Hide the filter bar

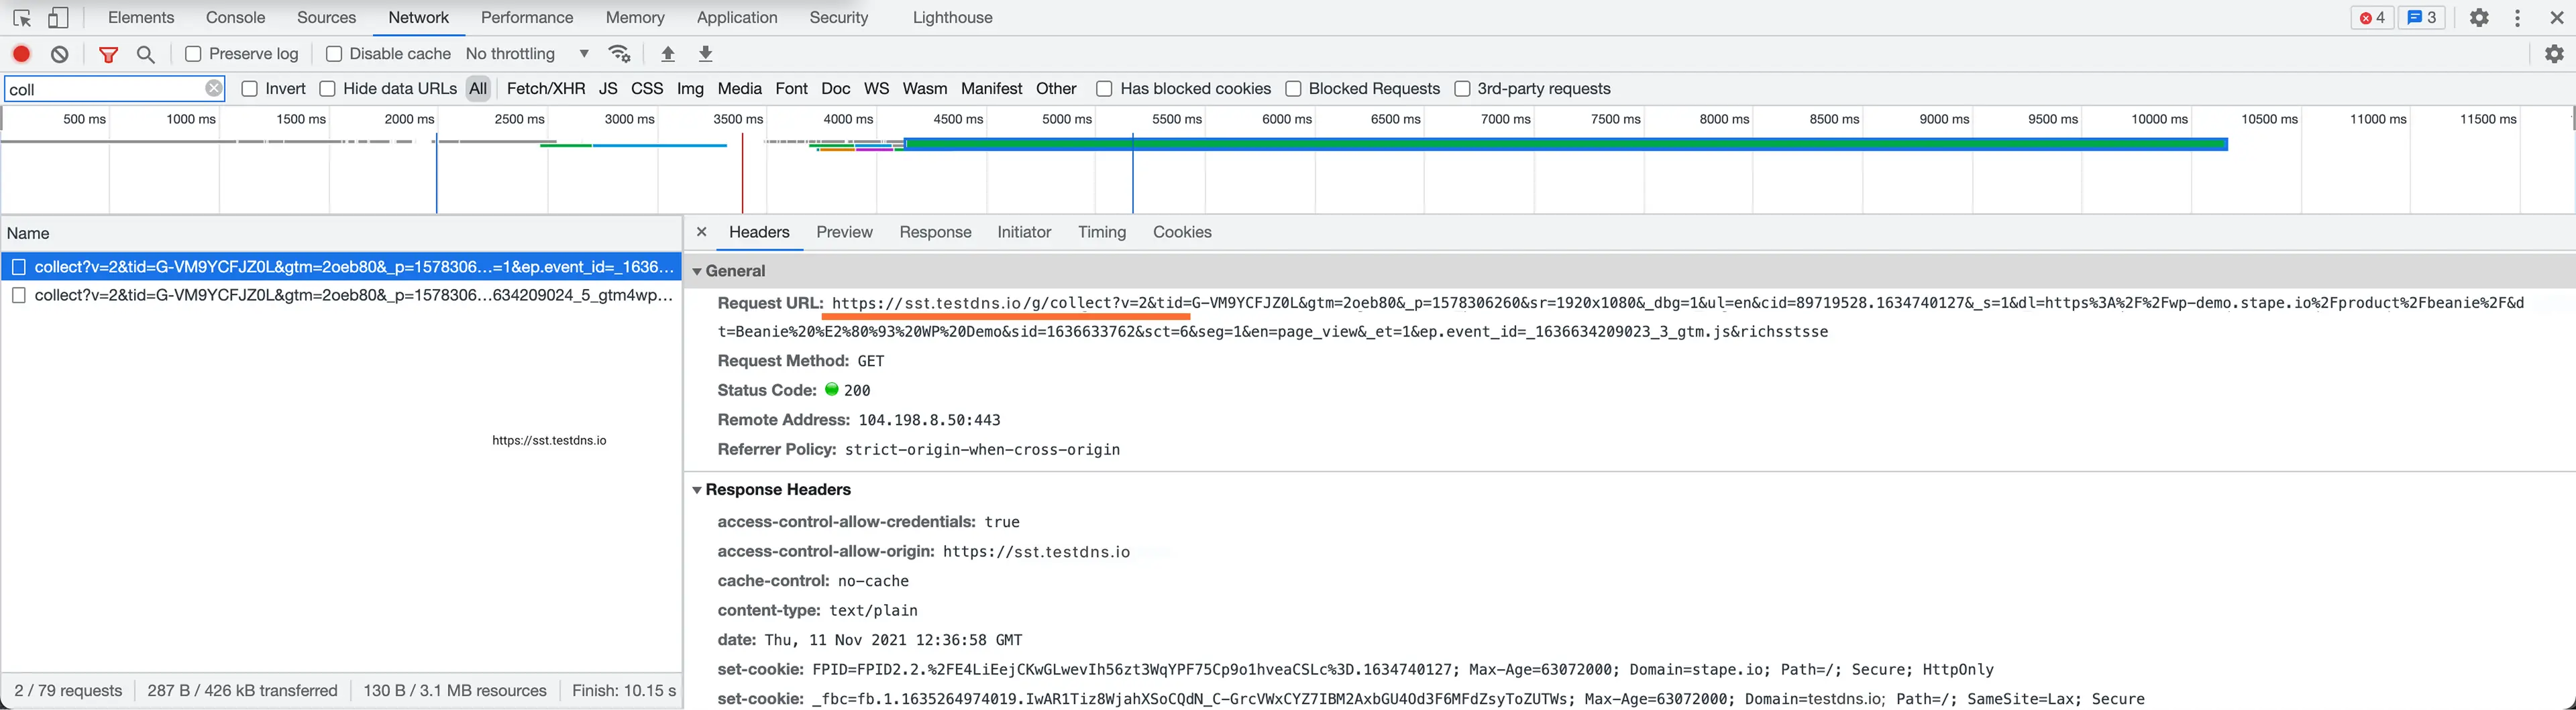pos(108,54)
